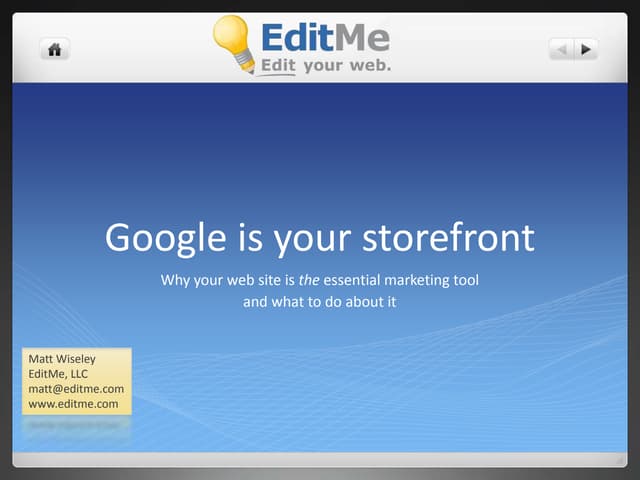Select the 'and what to do about it' line
Image resolution: width=640 pixels, height=480 pixels.
pos(320,301)
